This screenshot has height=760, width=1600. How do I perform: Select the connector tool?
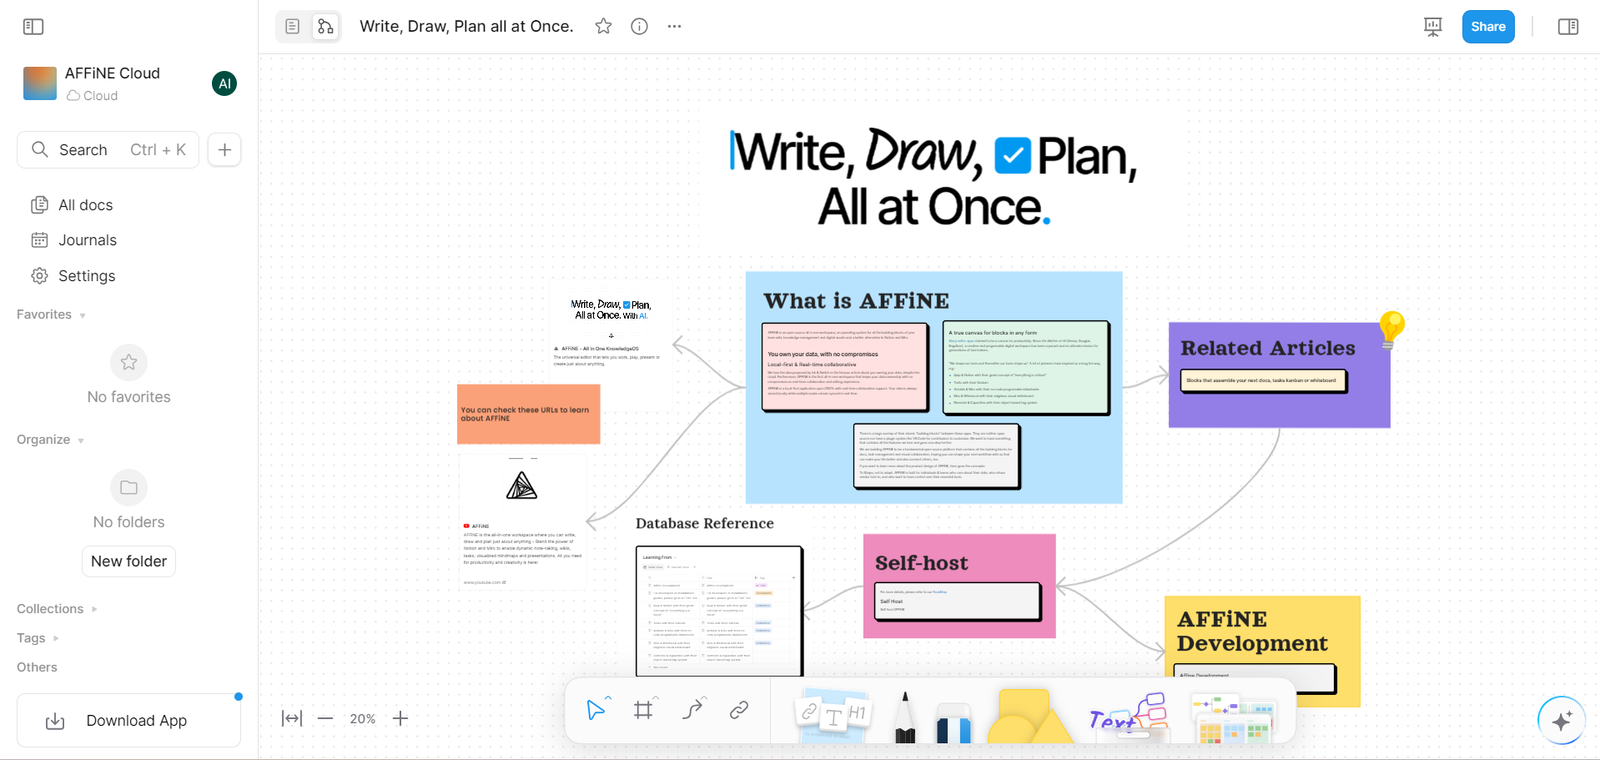coord(692,710)
